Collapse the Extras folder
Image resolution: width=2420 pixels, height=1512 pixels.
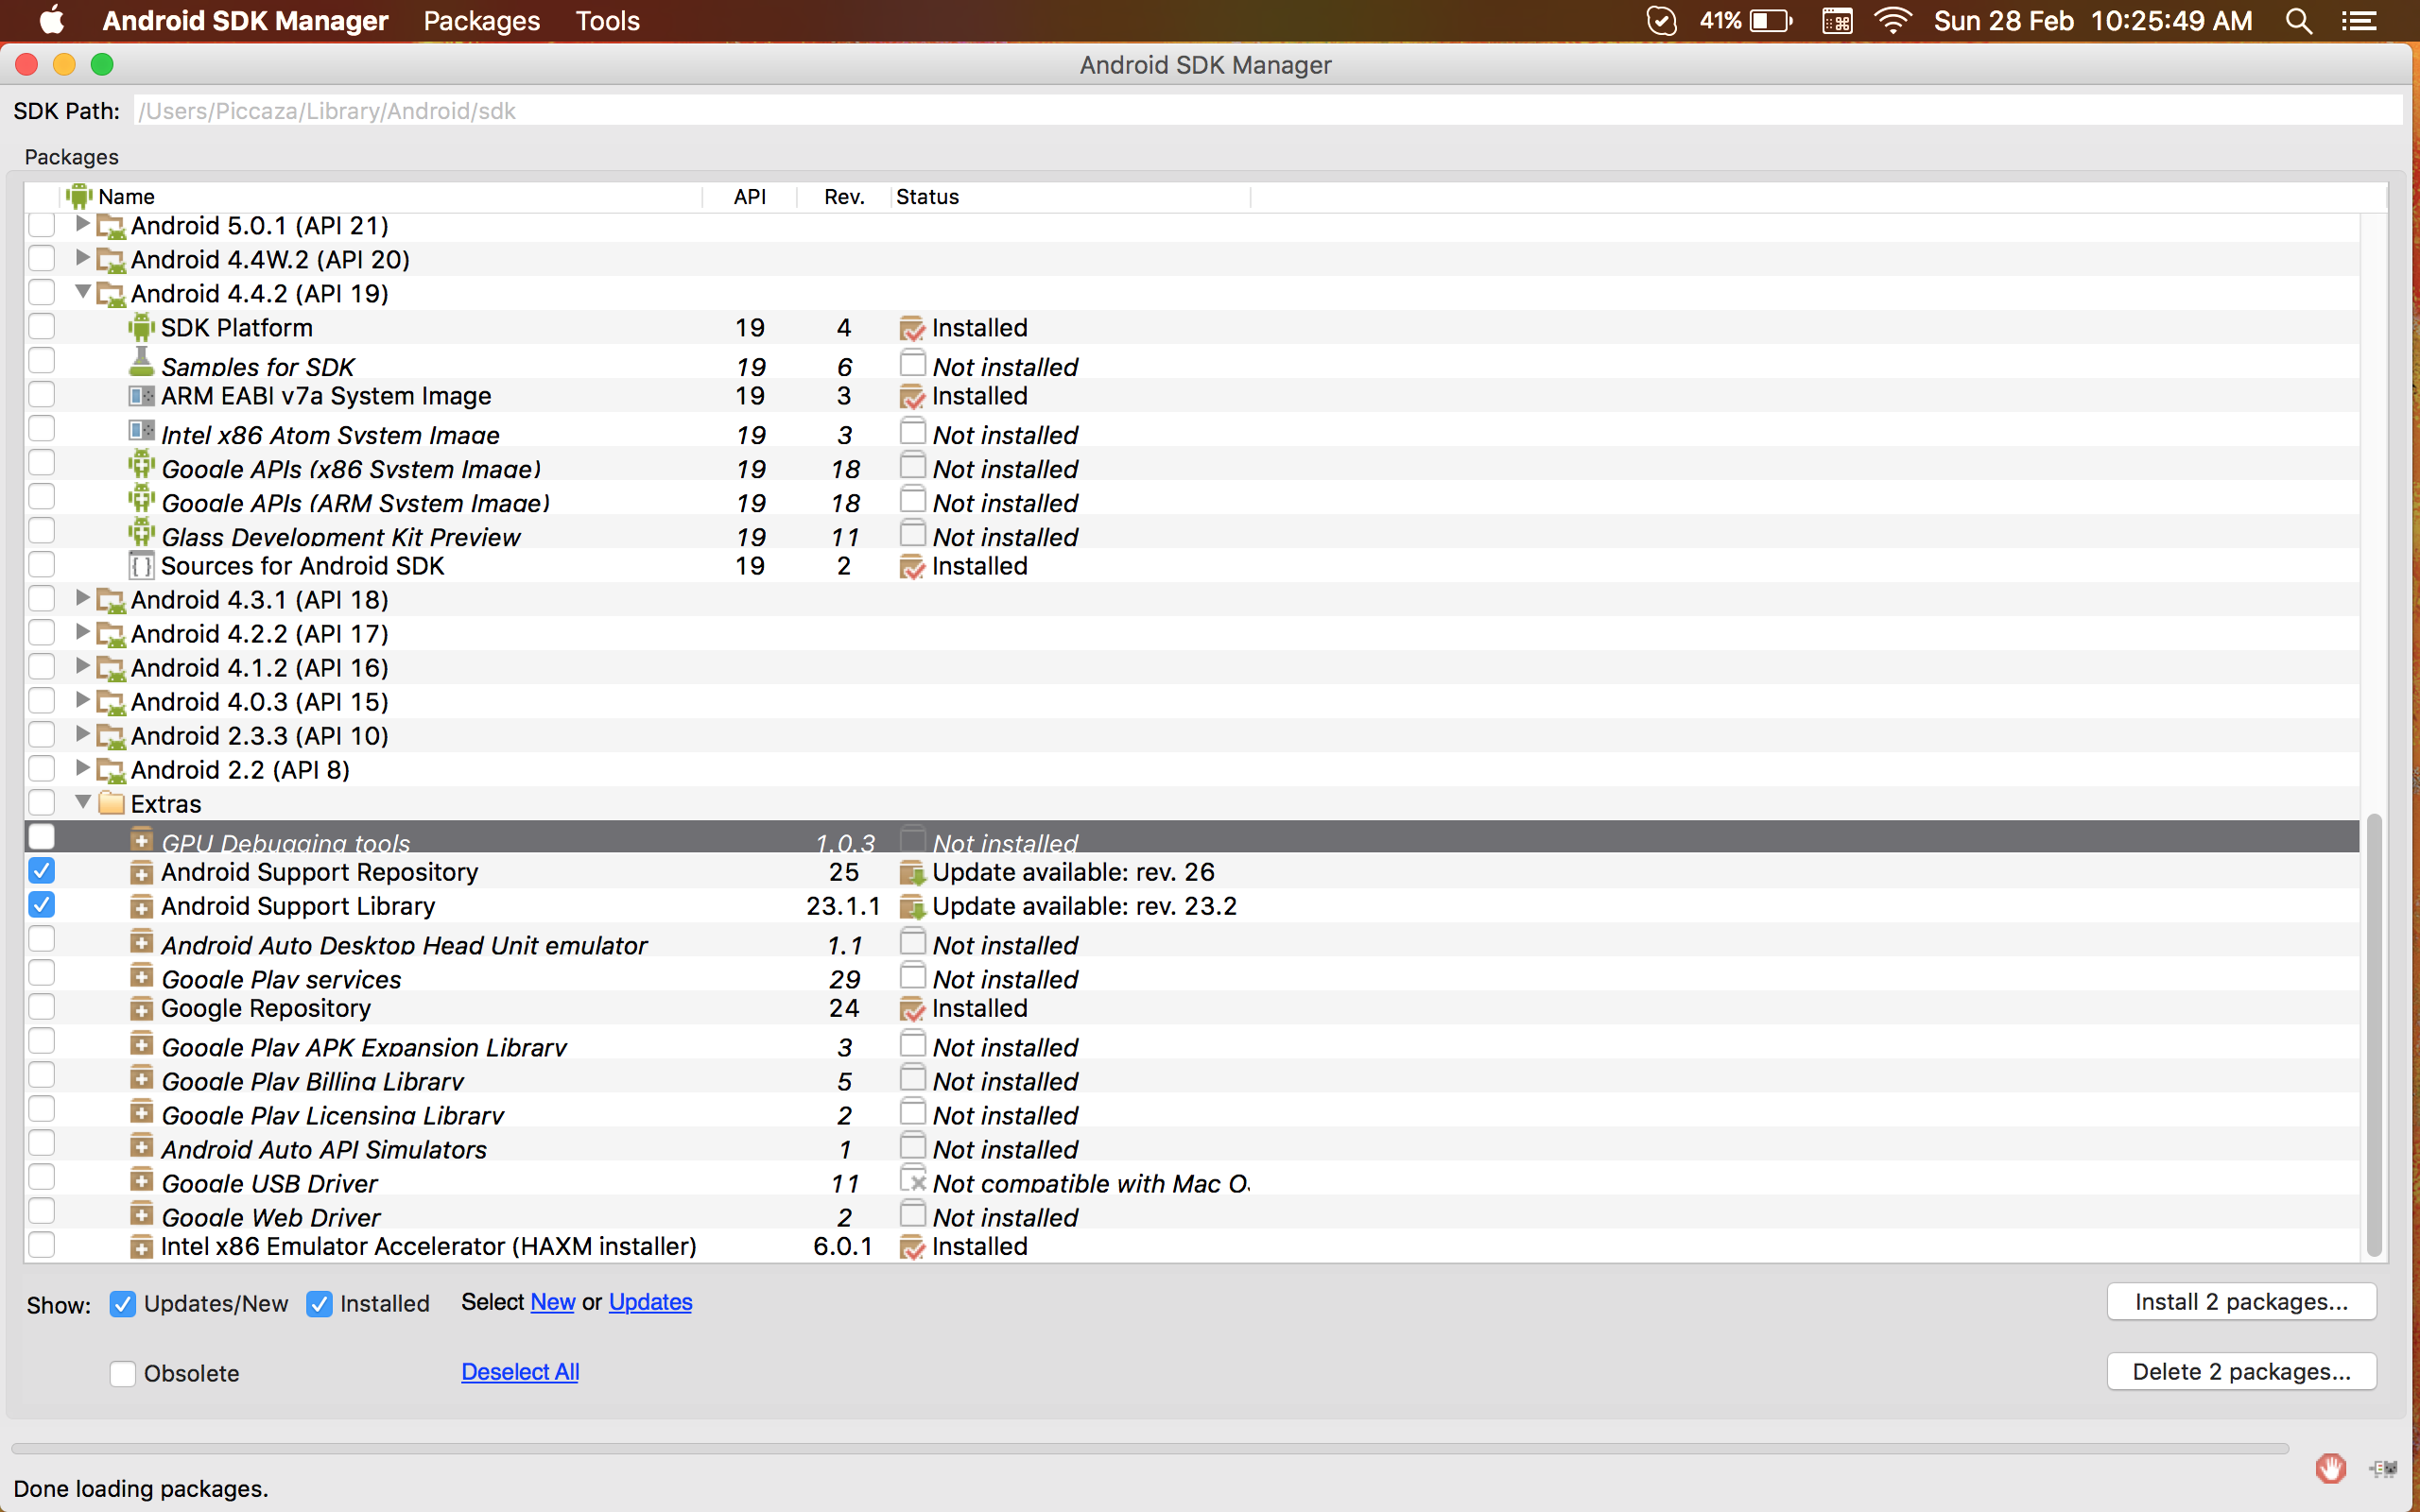click(x=83, y=802)
